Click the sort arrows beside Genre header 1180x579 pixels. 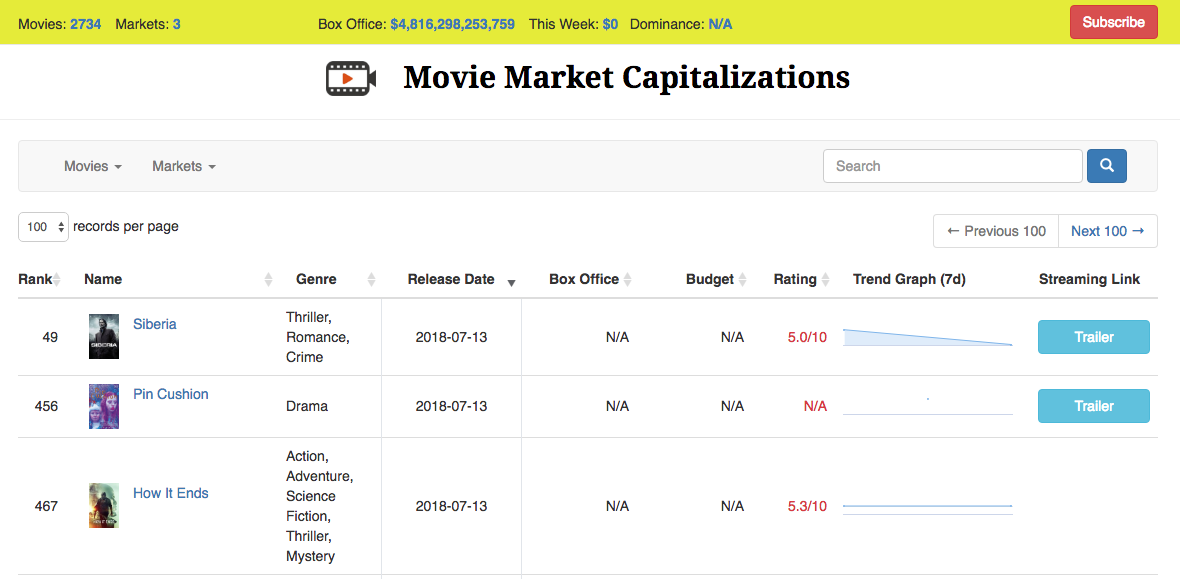tap(370, 279)
